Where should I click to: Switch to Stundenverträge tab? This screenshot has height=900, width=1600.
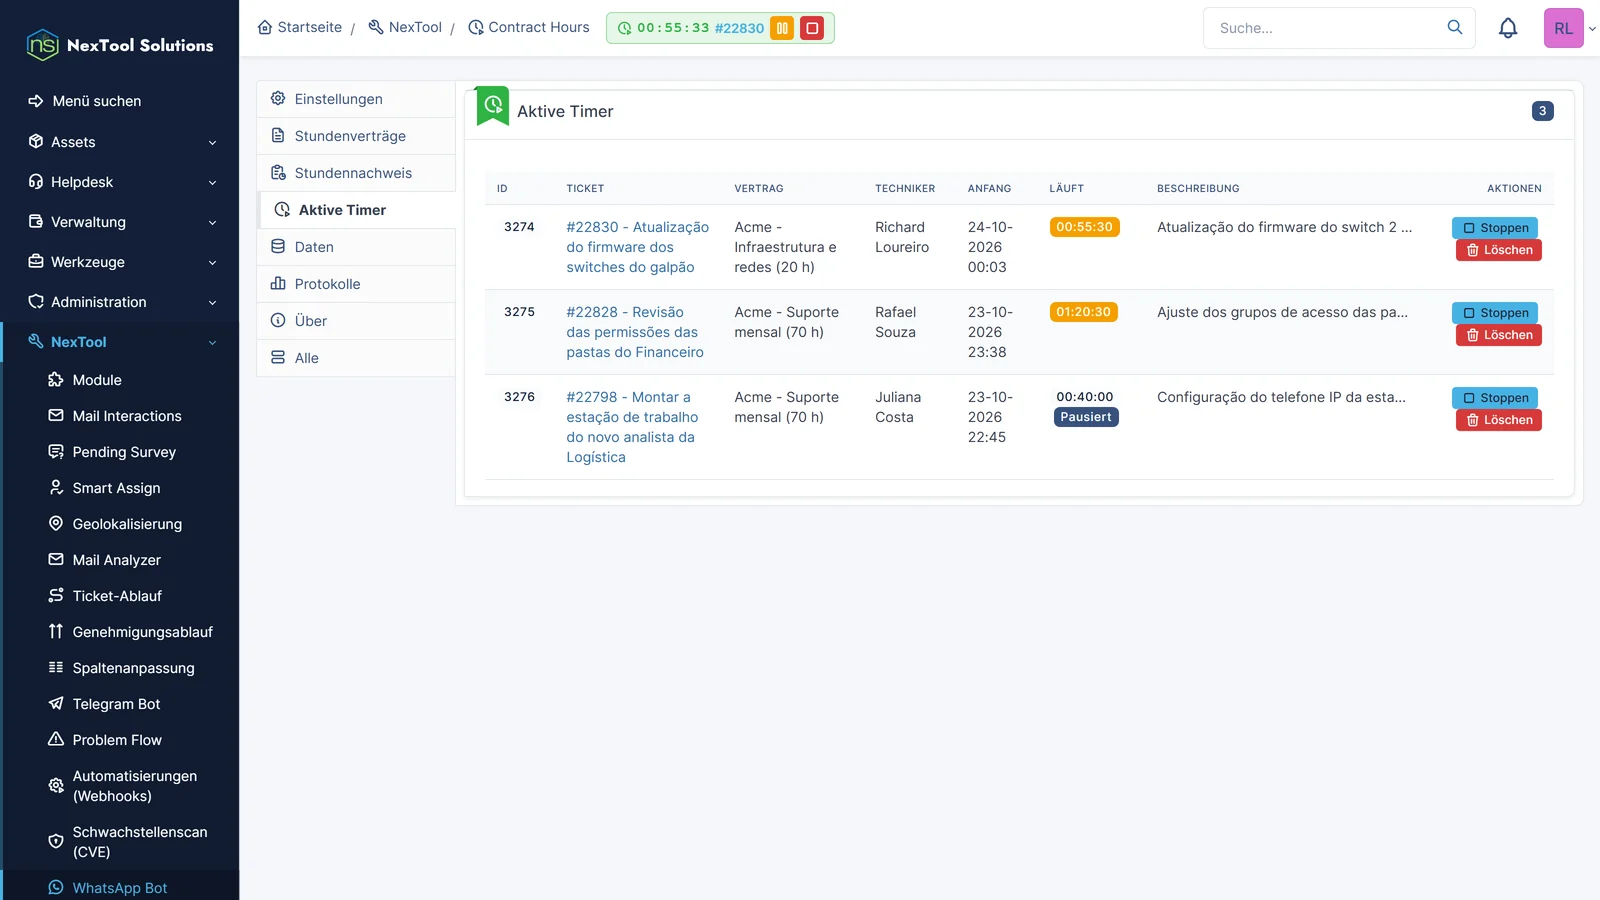[356, 136]
